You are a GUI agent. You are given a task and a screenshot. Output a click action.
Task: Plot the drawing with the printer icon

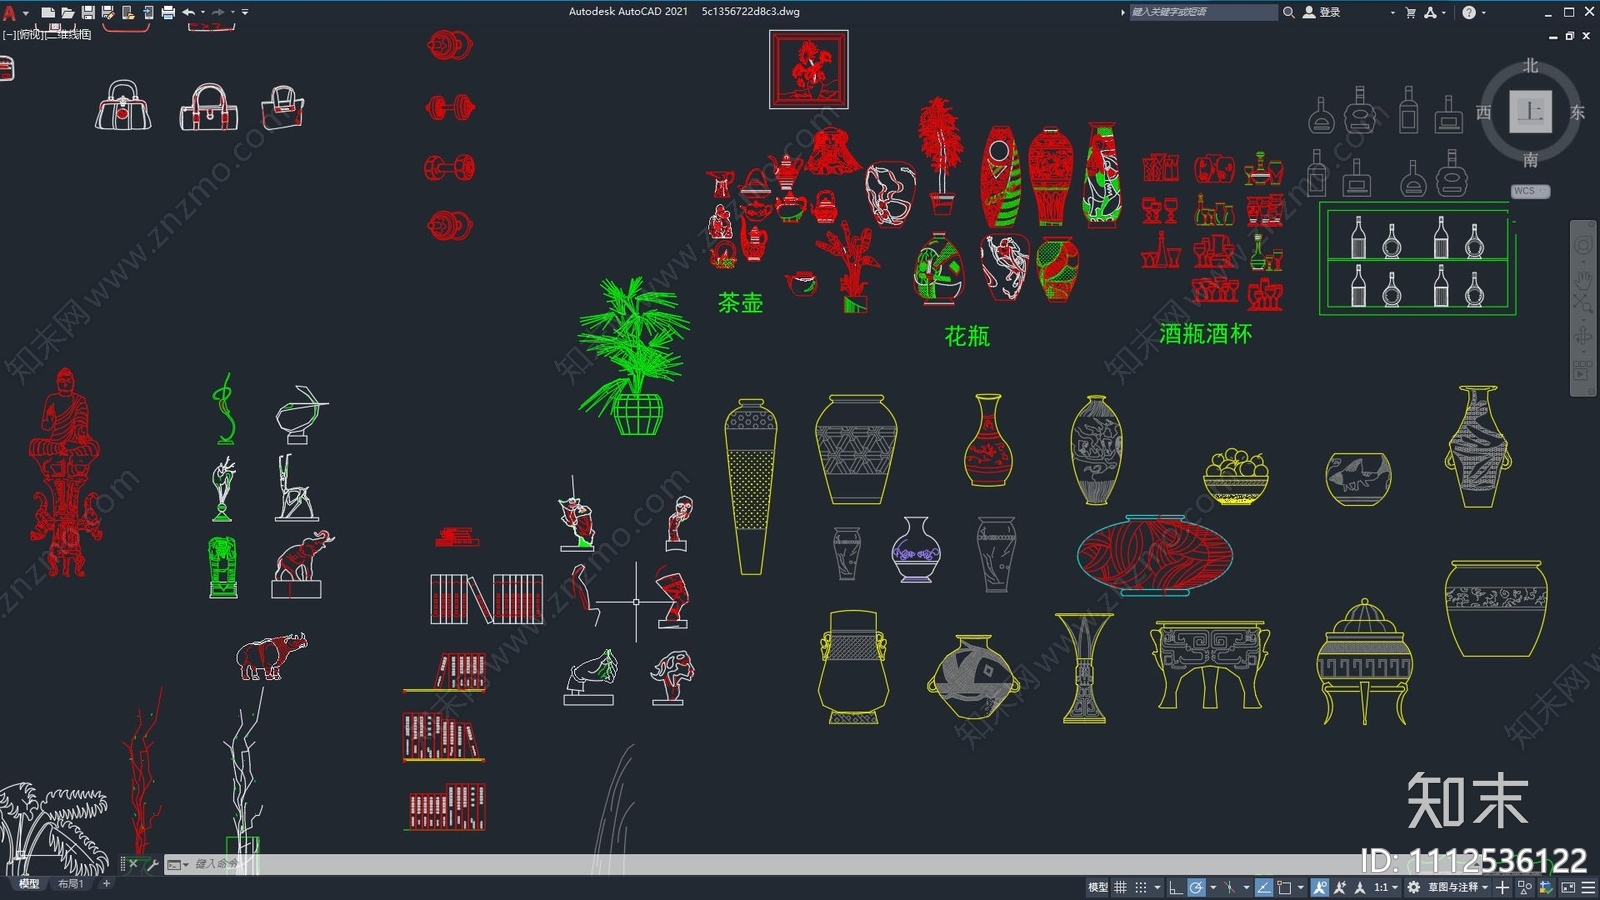click(x=168, y=12)
